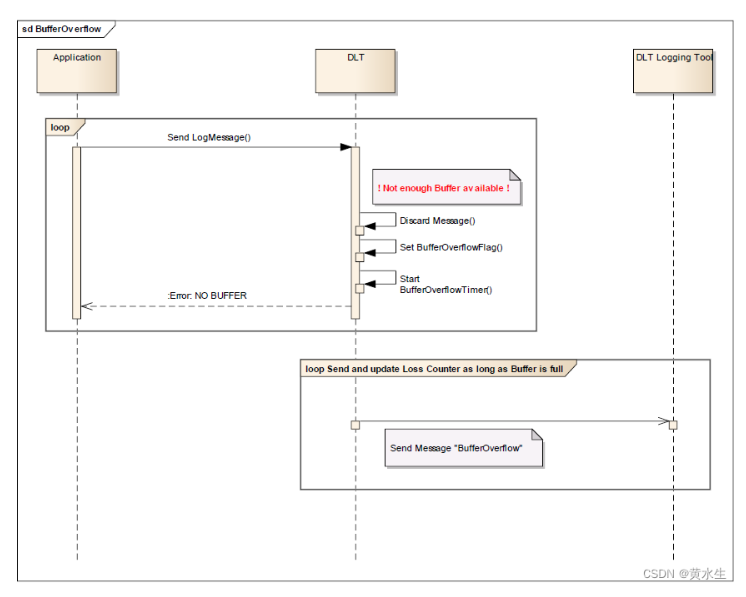
Task: Click the Start BufferOverflowTimer() label
Action: [445, 284]
